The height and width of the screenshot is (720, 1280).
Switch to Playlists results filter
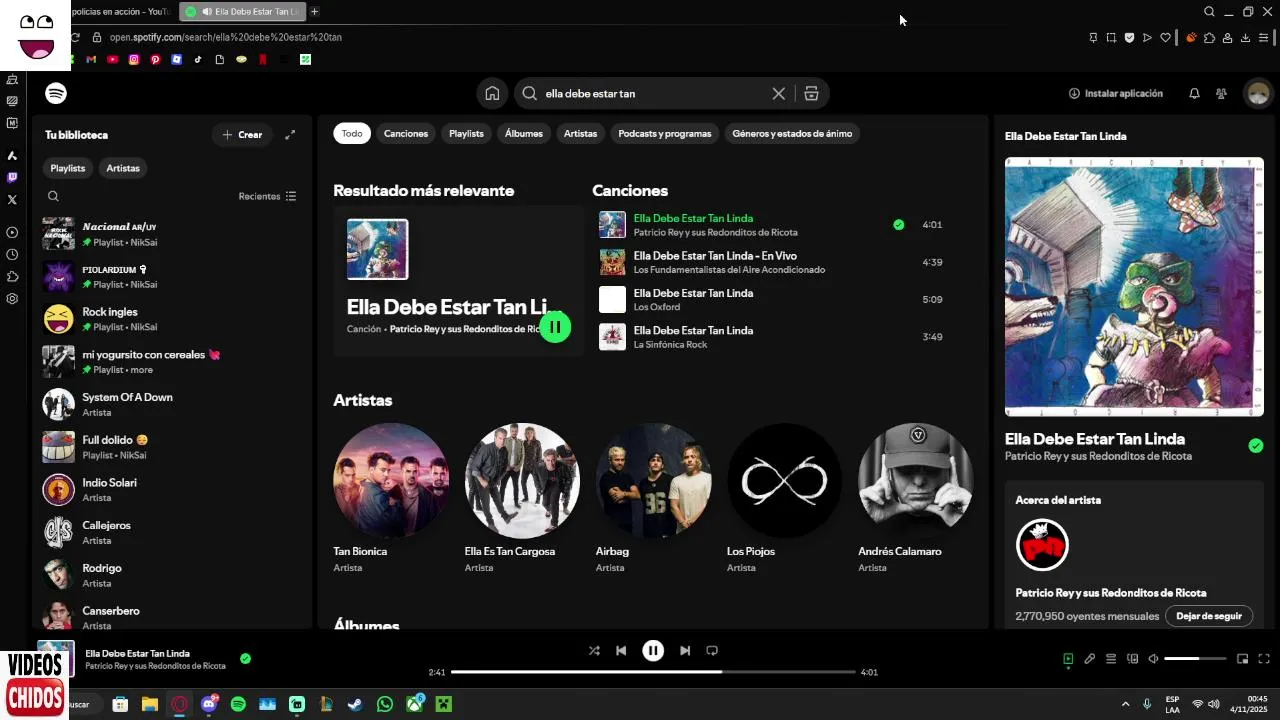[466, 133]
